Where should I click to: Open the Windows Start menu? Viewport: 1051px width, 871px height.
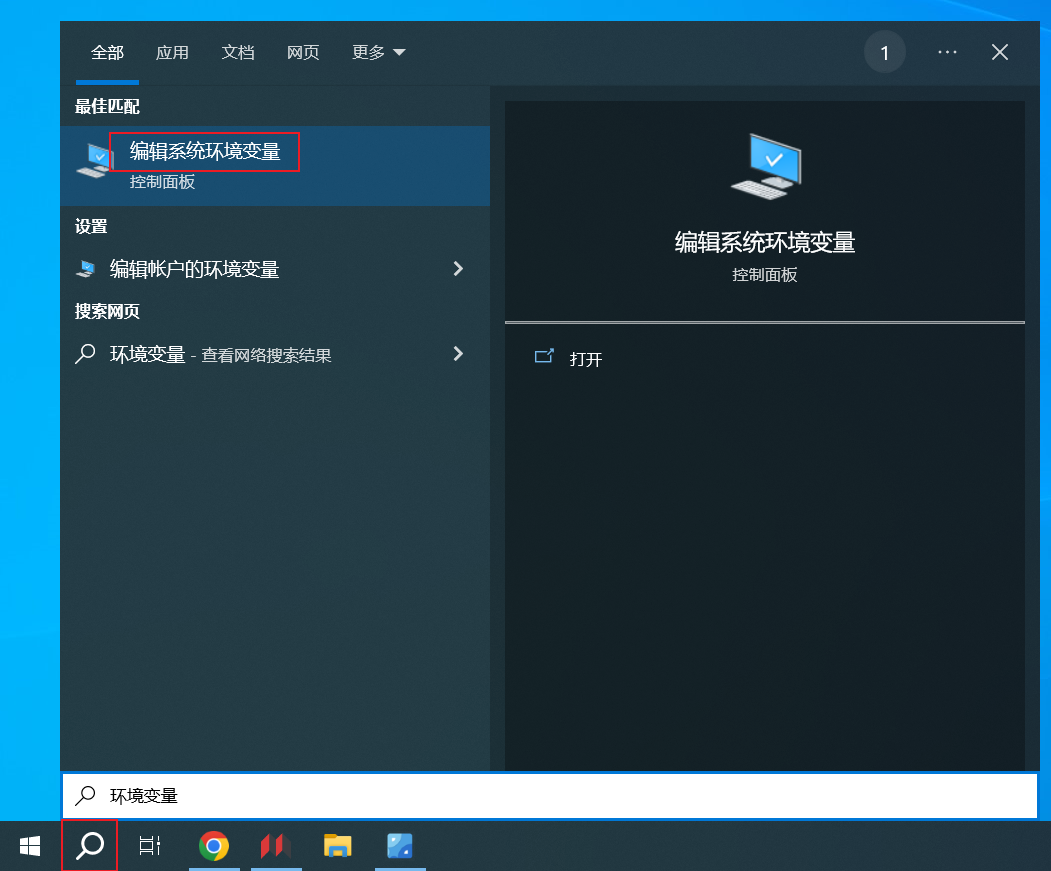click(x=30, y=846)
